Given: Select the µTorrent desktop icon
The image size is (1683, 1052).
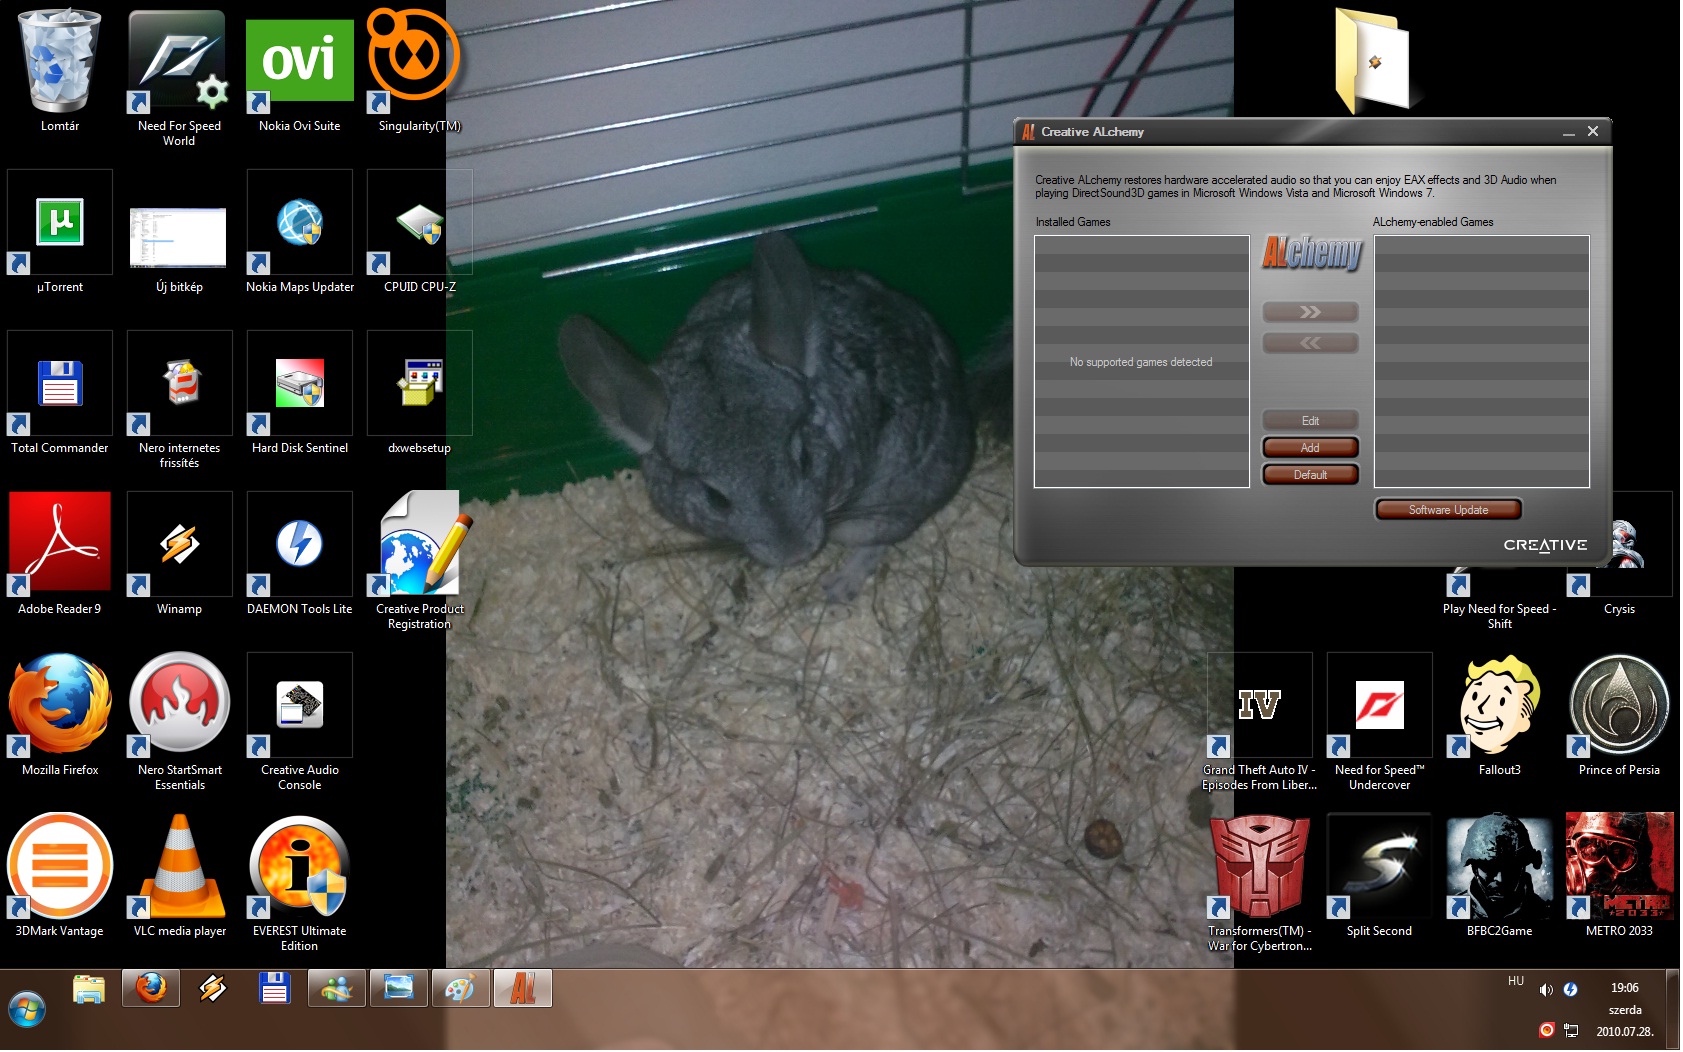Looking at the screenshot, I should pos(60,232).
